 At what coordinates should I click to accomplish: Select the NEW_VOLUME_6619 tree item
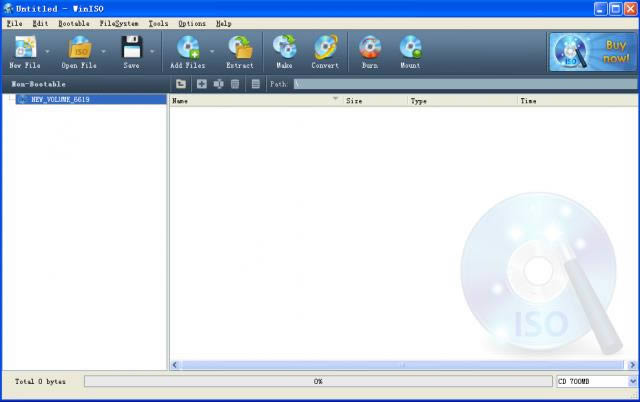(60, 100)
